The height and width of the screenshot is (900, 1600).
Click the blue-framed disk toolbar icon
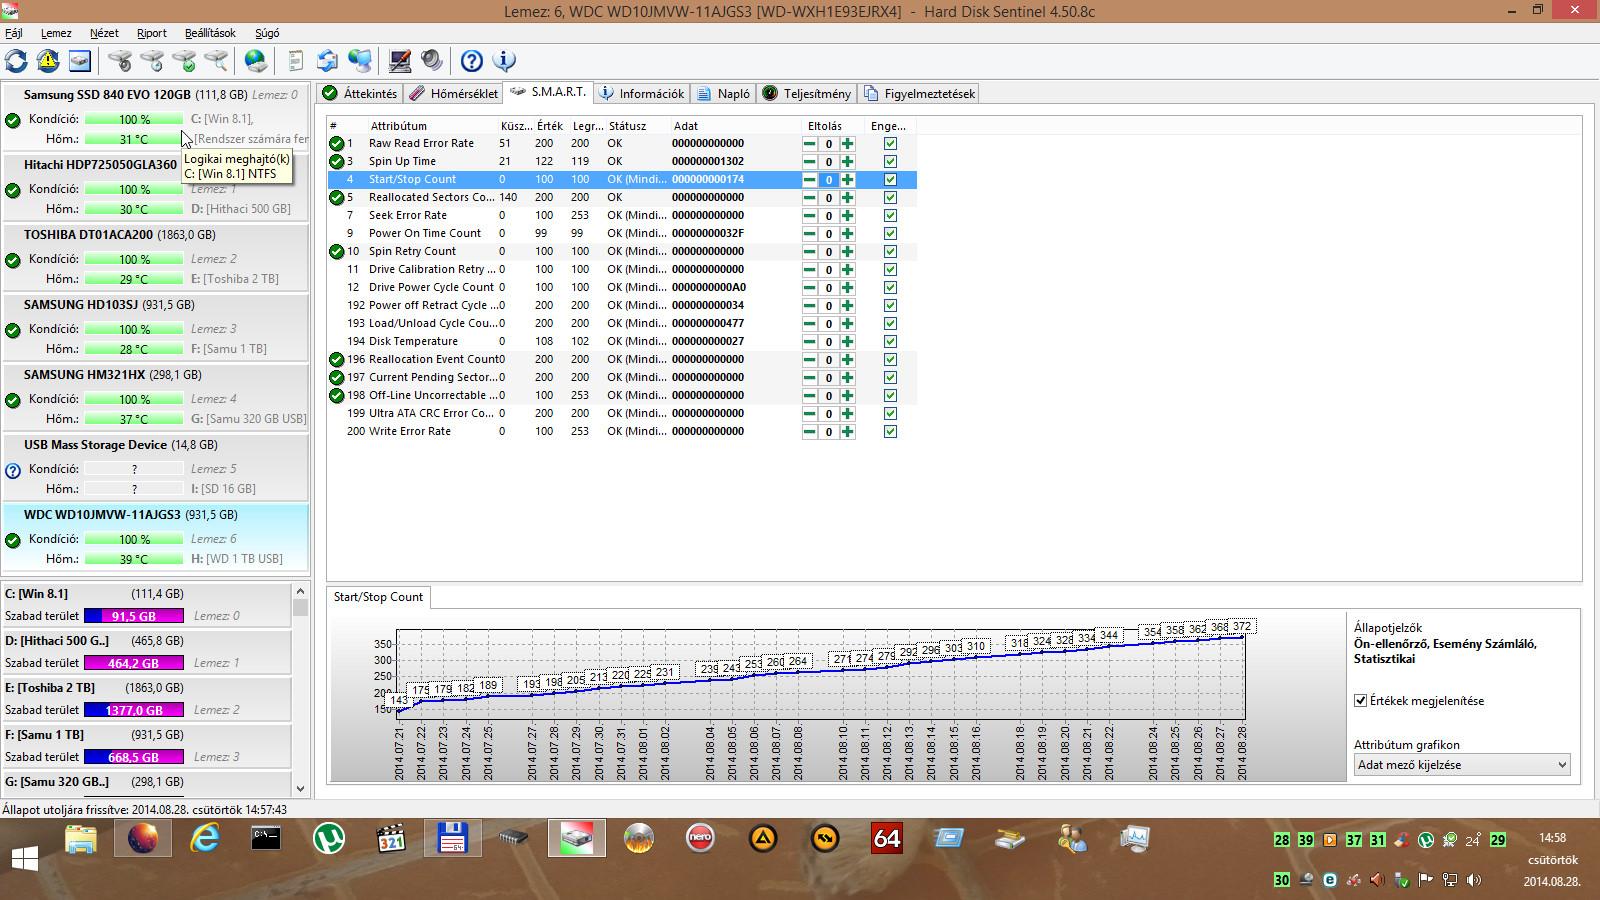[80, 61]
